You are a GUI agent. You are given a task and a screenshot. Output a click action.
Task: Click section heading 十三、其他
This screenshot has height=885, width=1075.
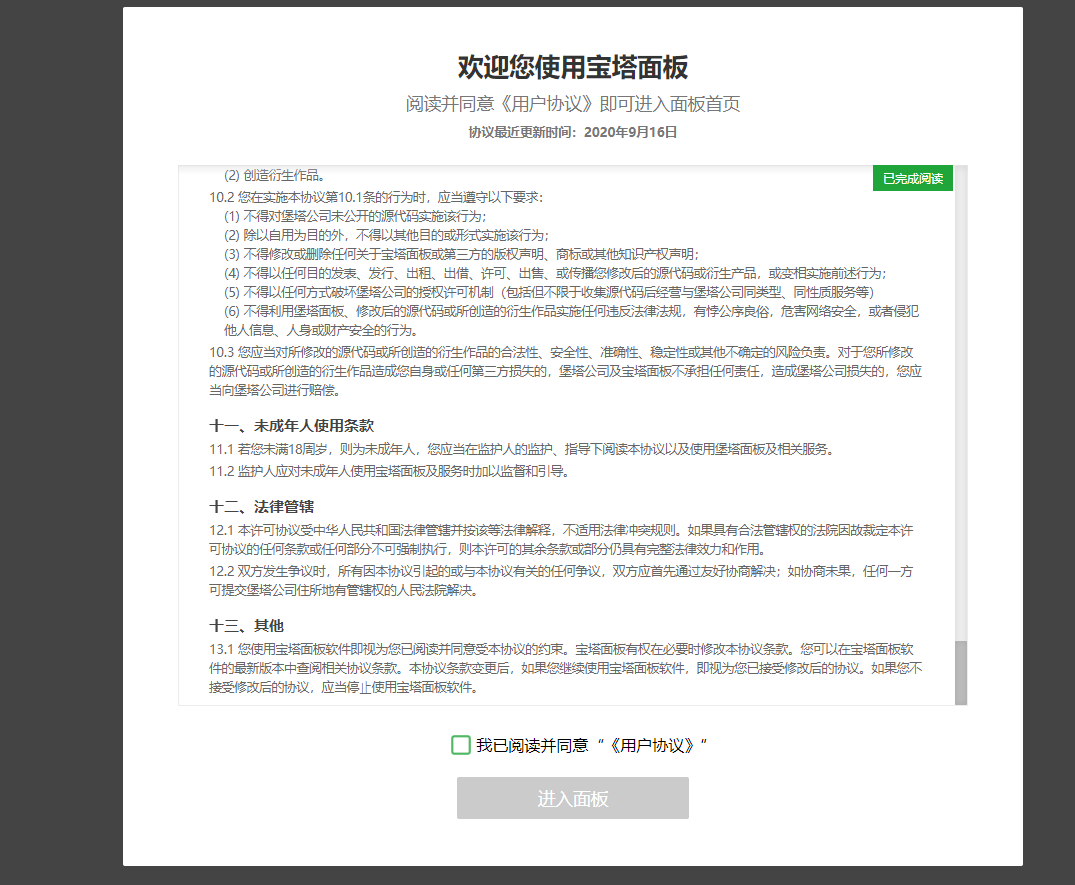[246, 626]
